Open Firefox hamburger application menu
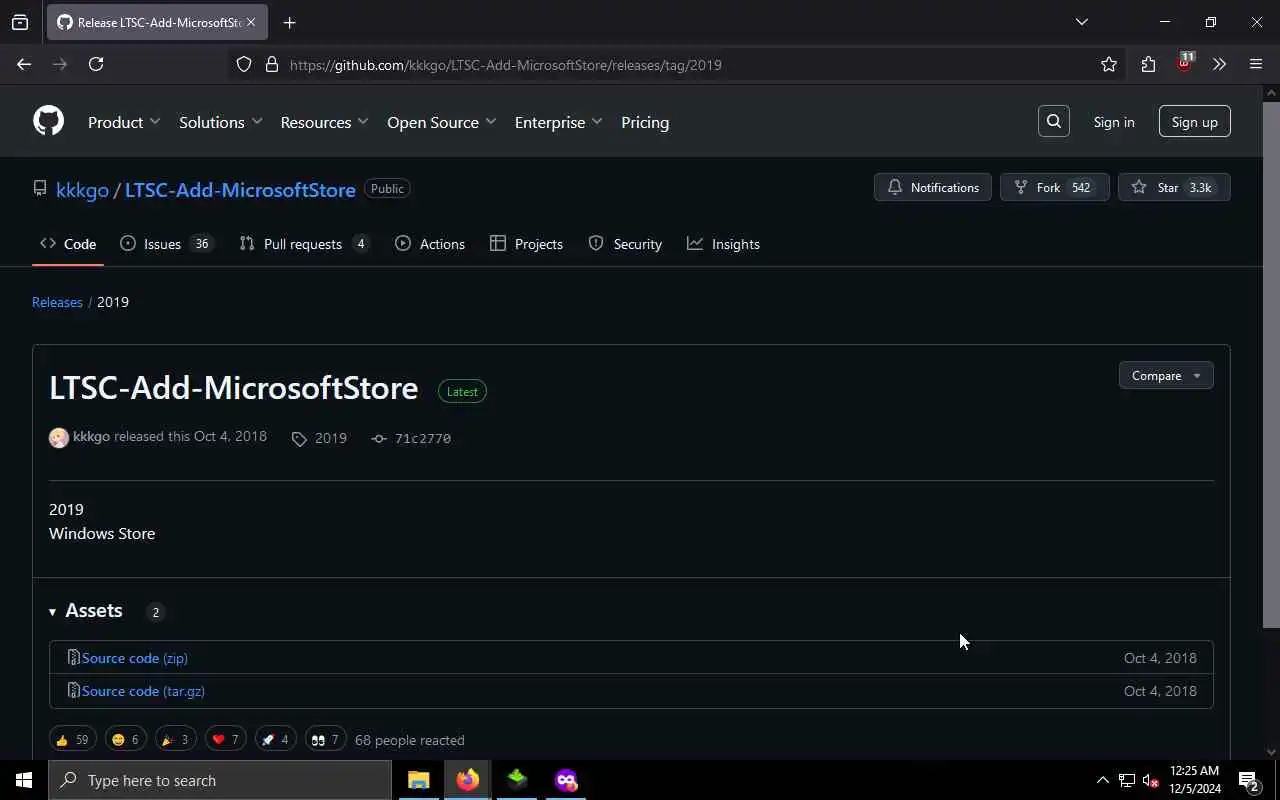Viewport: 1280px width, 800px height. point(1256,64)
